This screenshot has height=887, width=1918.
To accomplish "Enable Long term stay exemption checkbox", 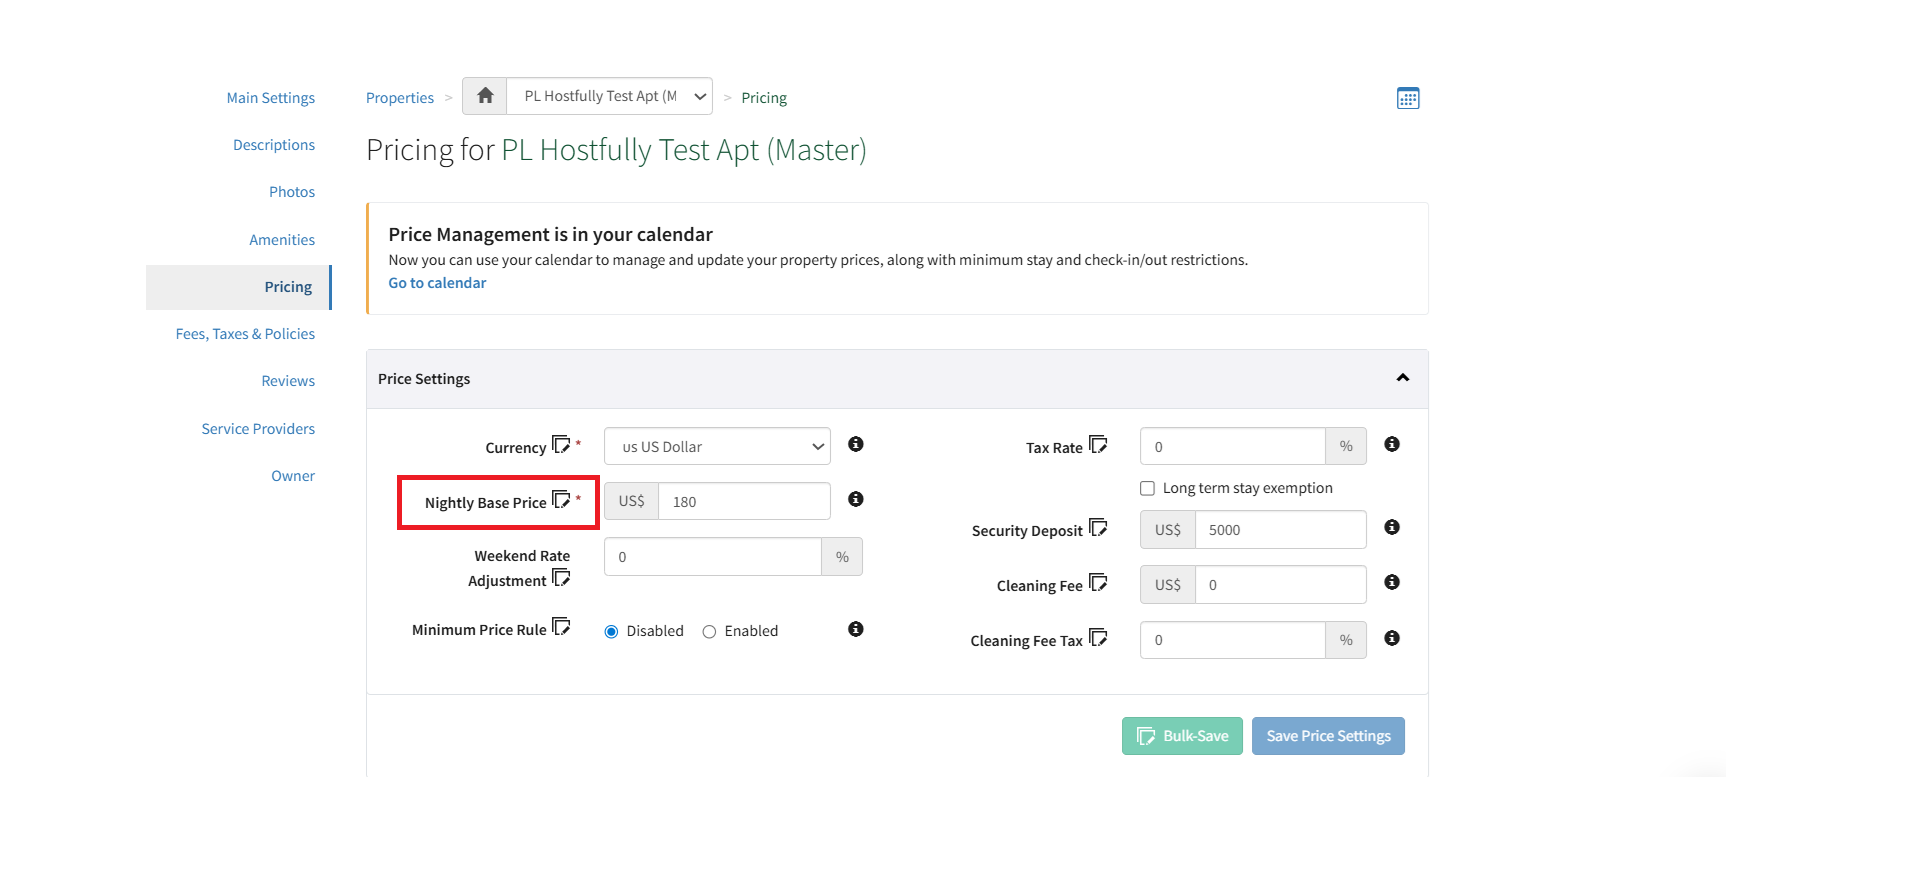I will (1147, 488).
